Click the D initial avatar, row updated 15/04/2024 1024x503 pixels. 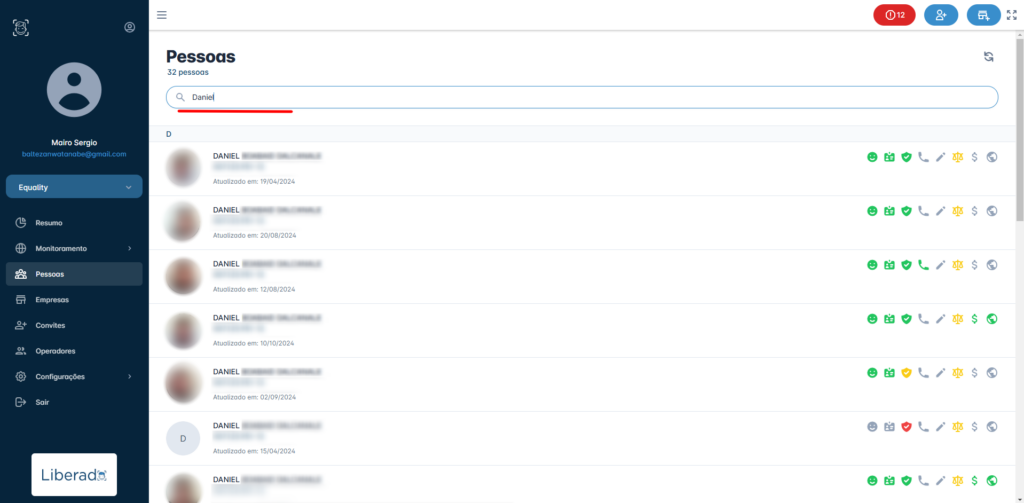[183, 438]
